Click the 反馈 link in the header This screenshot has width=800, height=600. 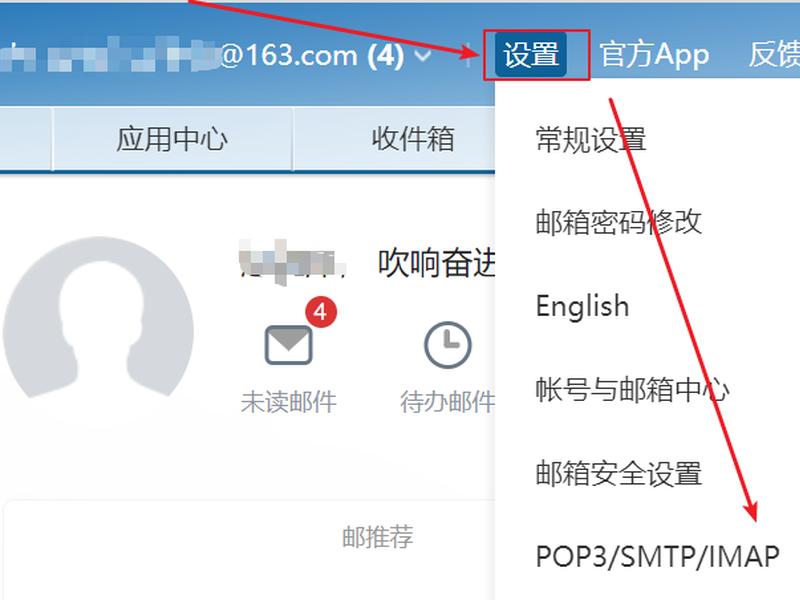click(x=774, y=55)
